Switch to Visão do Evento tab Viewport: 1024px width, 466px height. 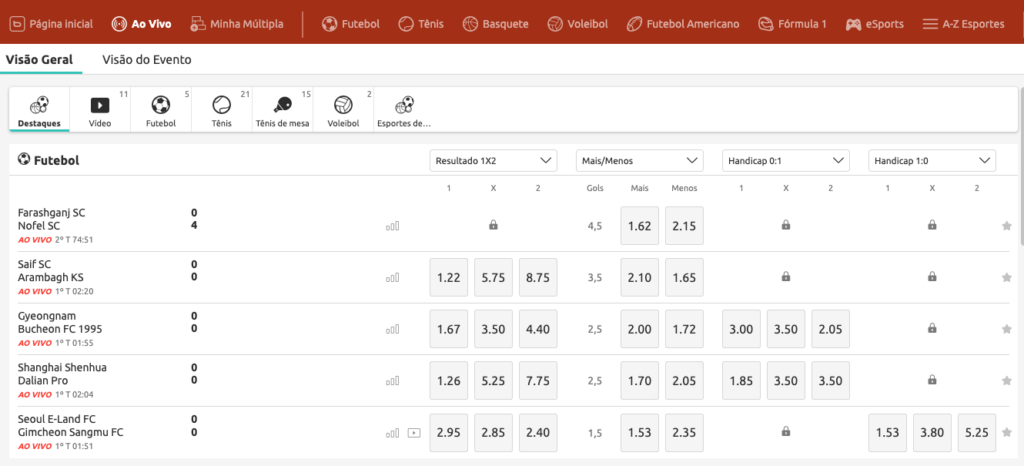147,60
